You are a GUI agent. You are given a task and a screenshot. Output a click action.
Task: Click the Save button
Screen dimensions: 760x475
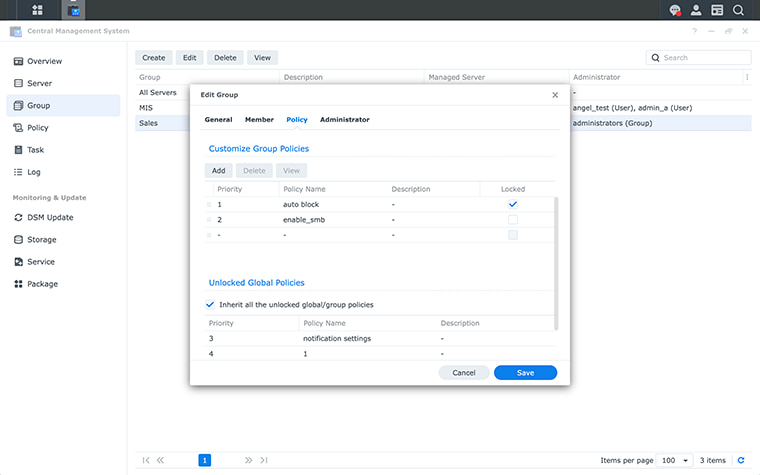tap(525, 372)
